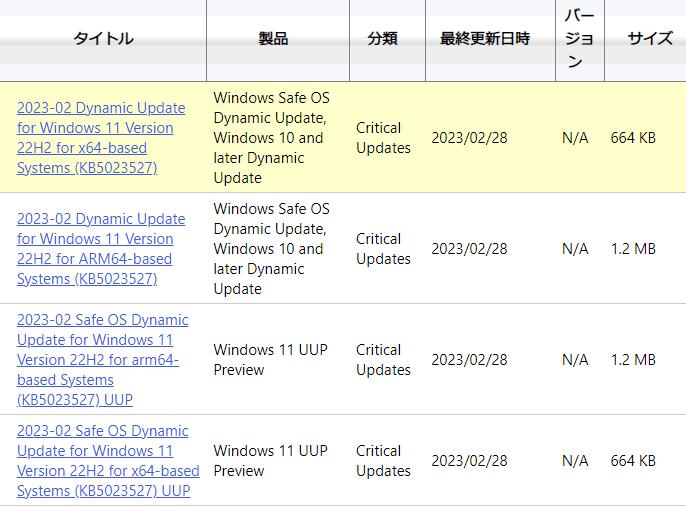Click N/A version in the arm64 UUP row
This screenshot has width=686, height=507.
pyautogui.click(x=575, y=360)
